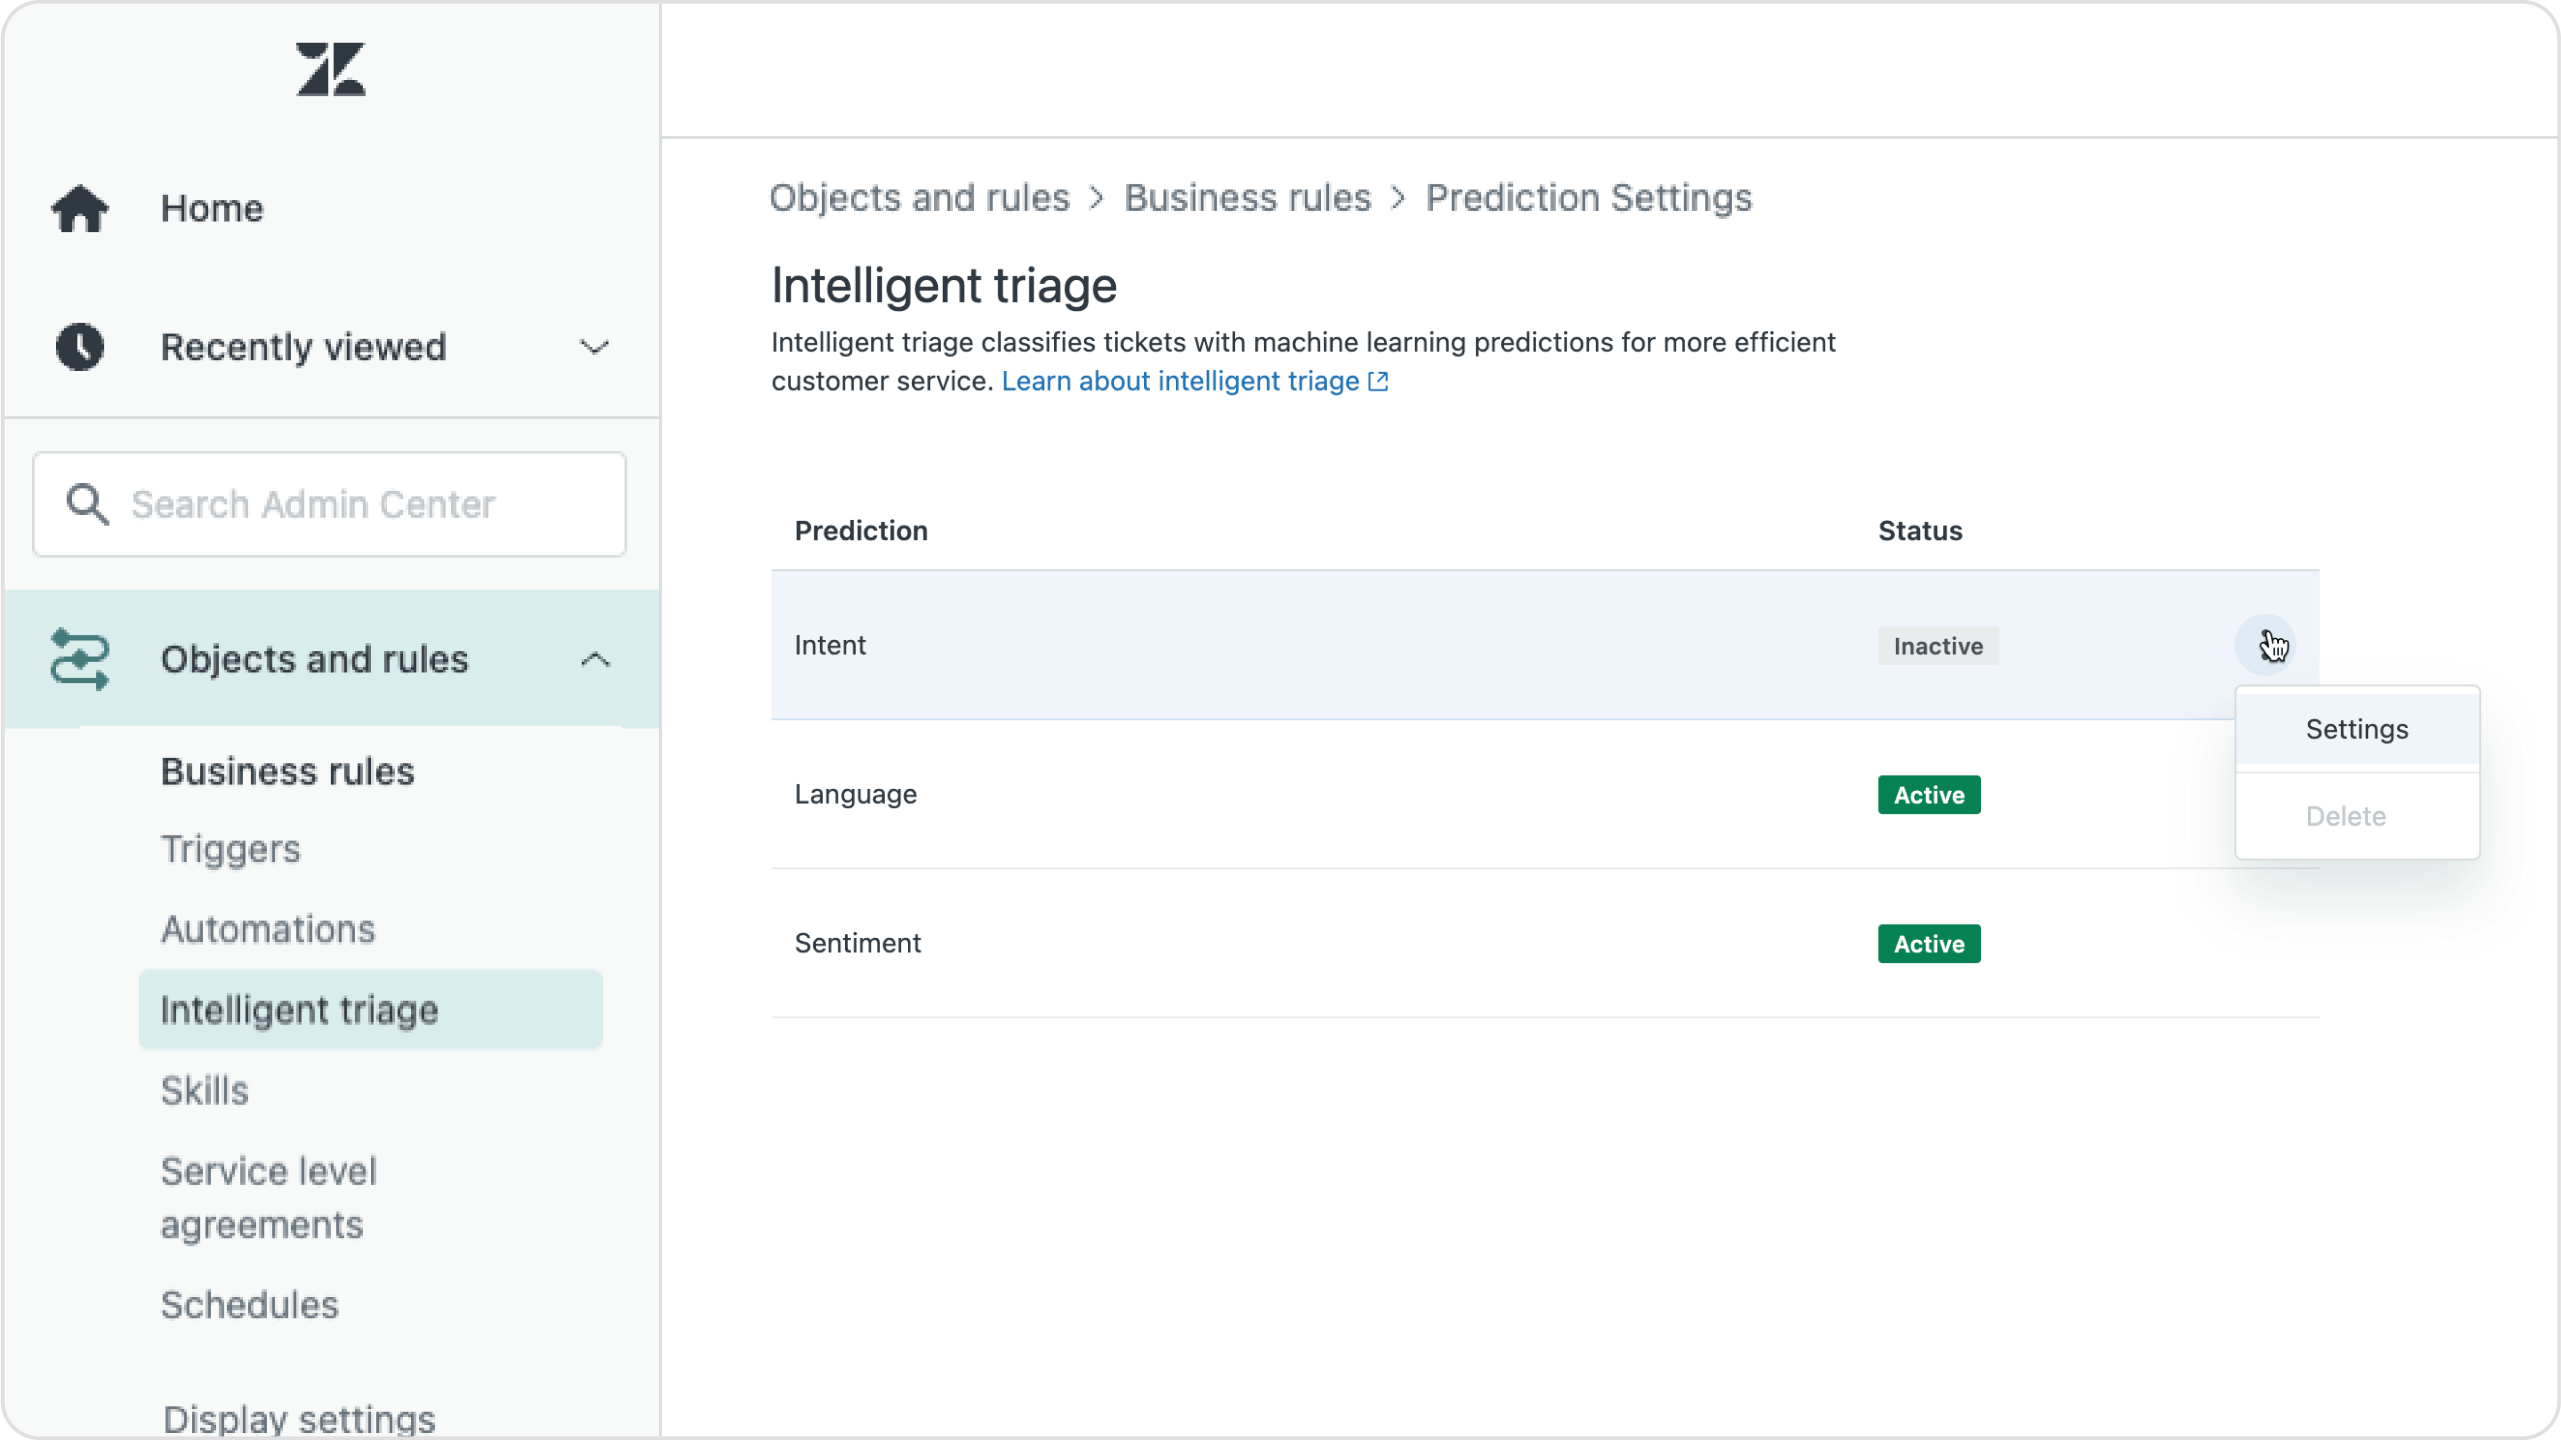
Task: Click the search magnifier icon in Admin Center
Action: click(x=88, y=505)
